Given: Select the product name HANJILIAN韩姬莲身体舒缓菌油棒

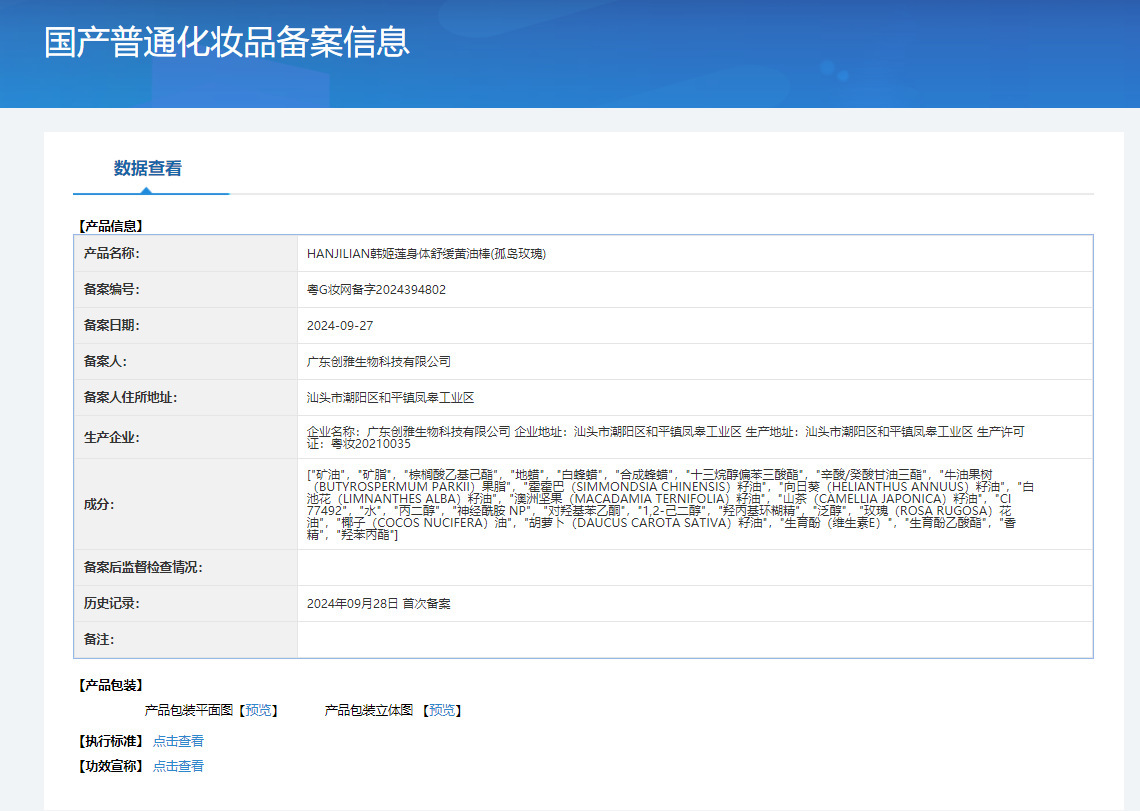Looking at the screenshot, I should tap(426, 254).
